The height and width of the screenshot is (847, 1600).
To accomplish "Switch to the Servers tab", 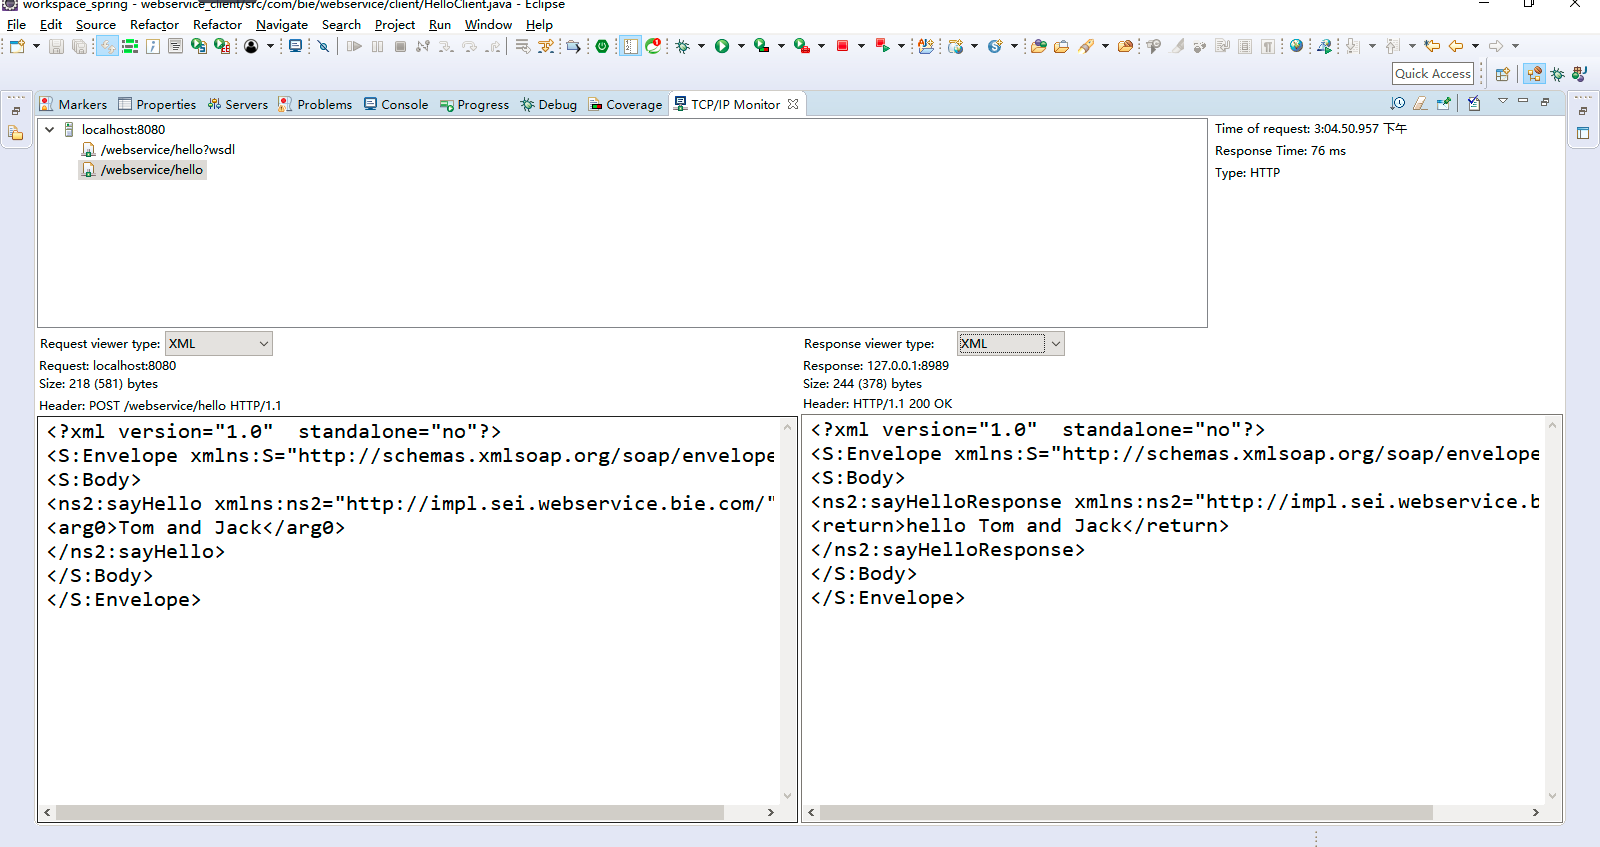I will (x=238, y=104).
